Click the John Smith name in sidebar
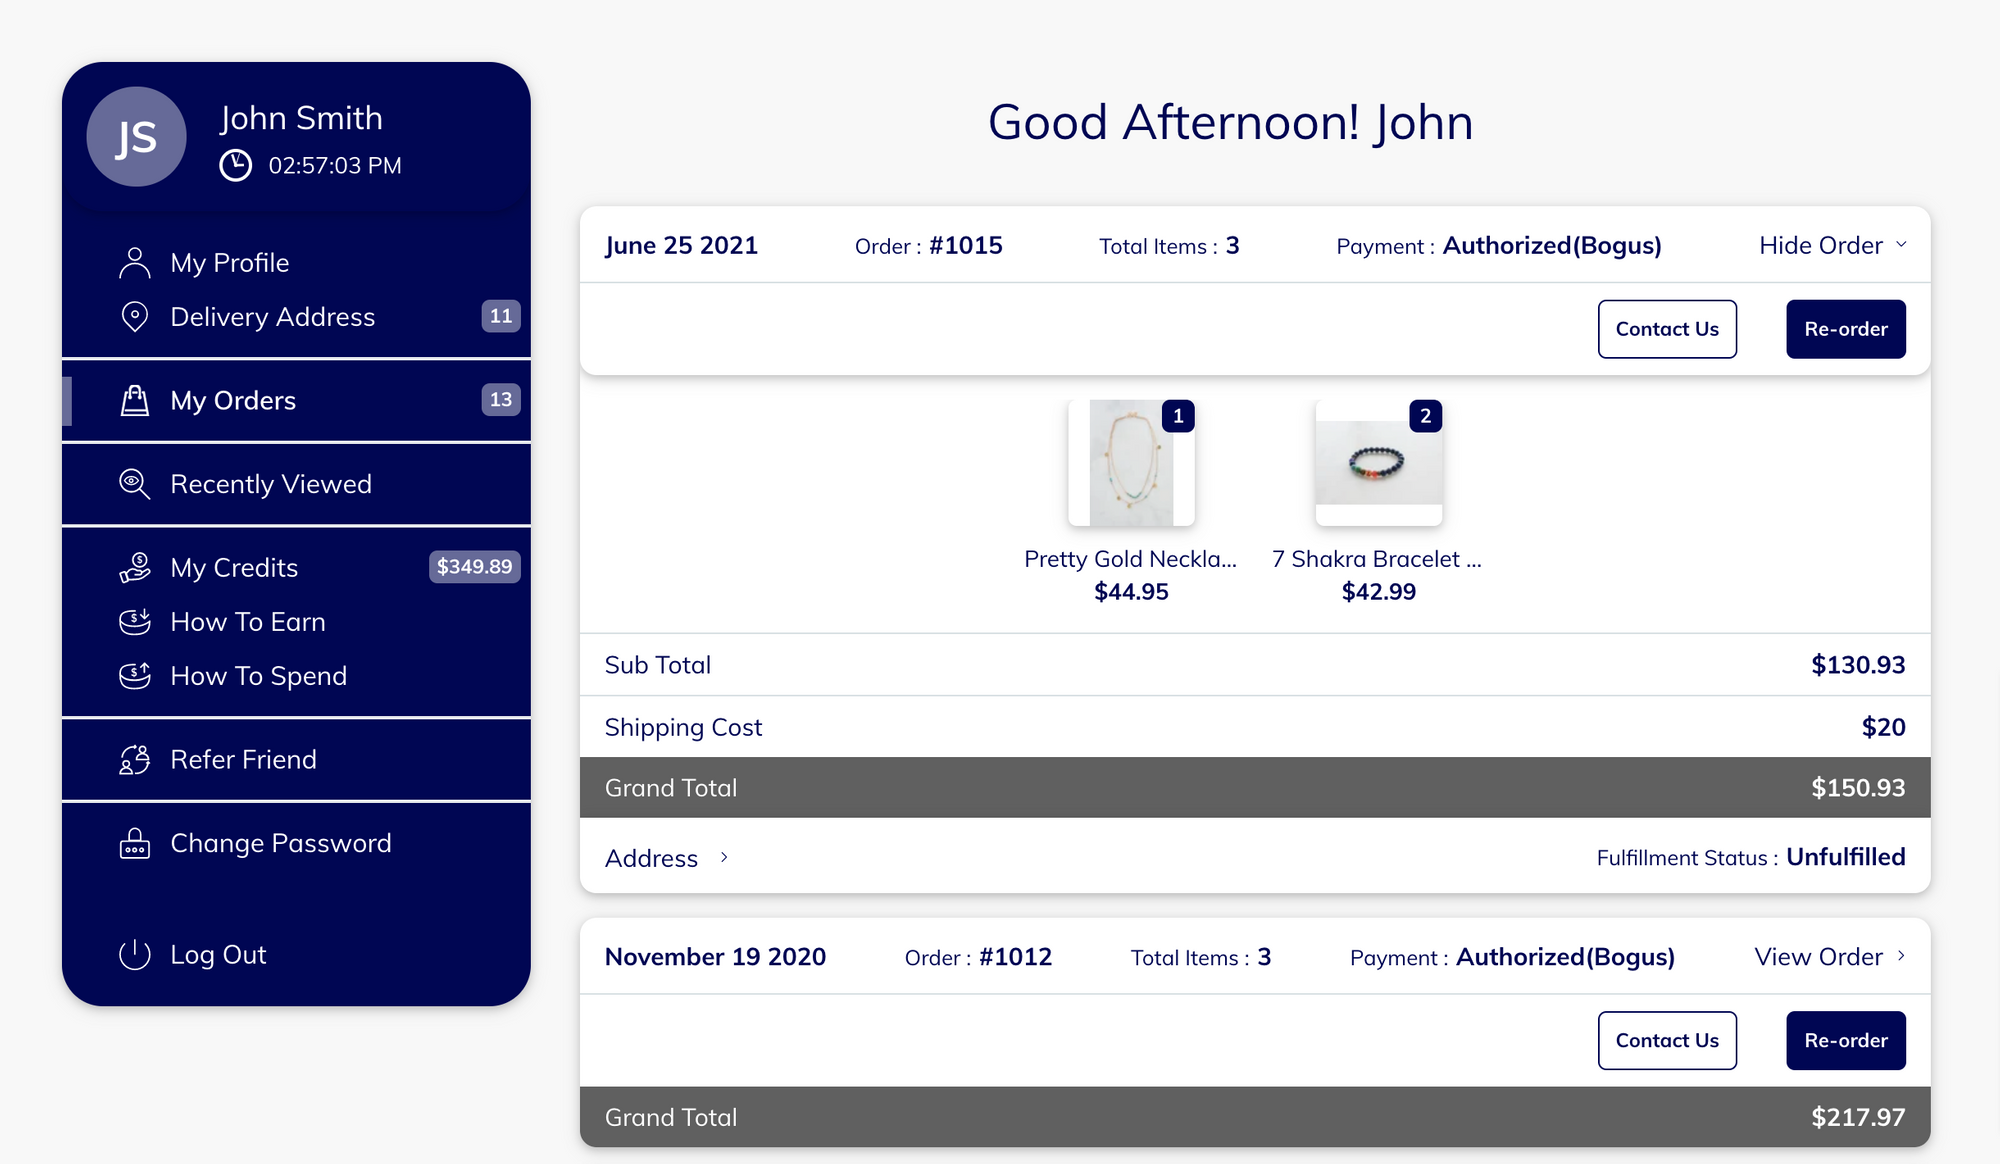The image size is (2000, 1164). point(301,118)
